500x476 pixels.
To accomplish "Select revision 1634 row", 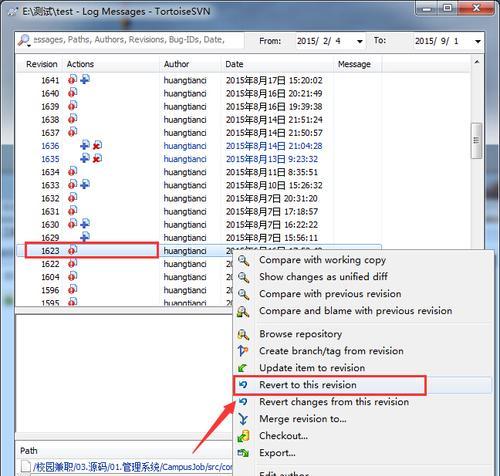I will [199, 172].
